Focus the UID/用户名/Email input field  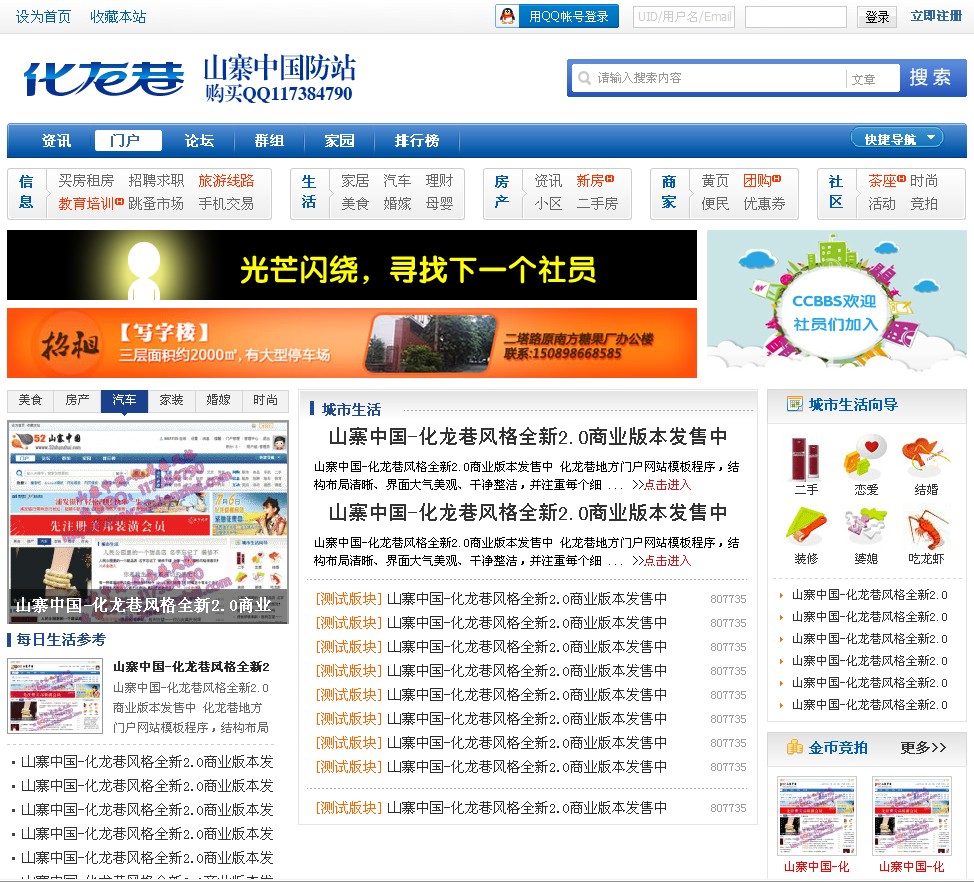coord(683,17)
